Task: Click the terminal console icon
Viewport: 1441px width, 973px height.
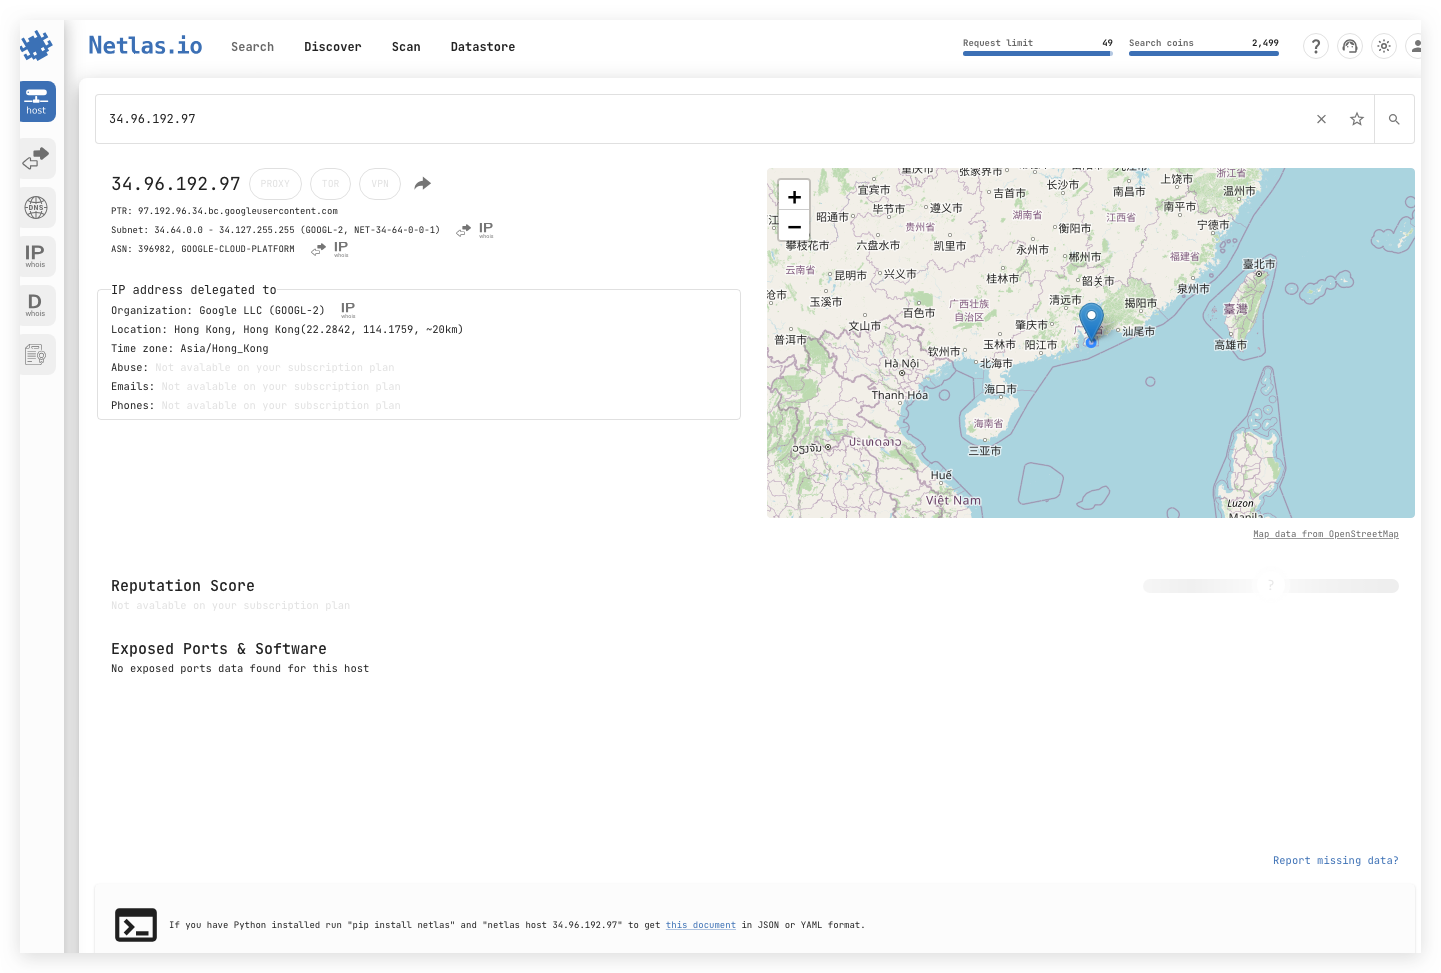Action: (136, 925)
